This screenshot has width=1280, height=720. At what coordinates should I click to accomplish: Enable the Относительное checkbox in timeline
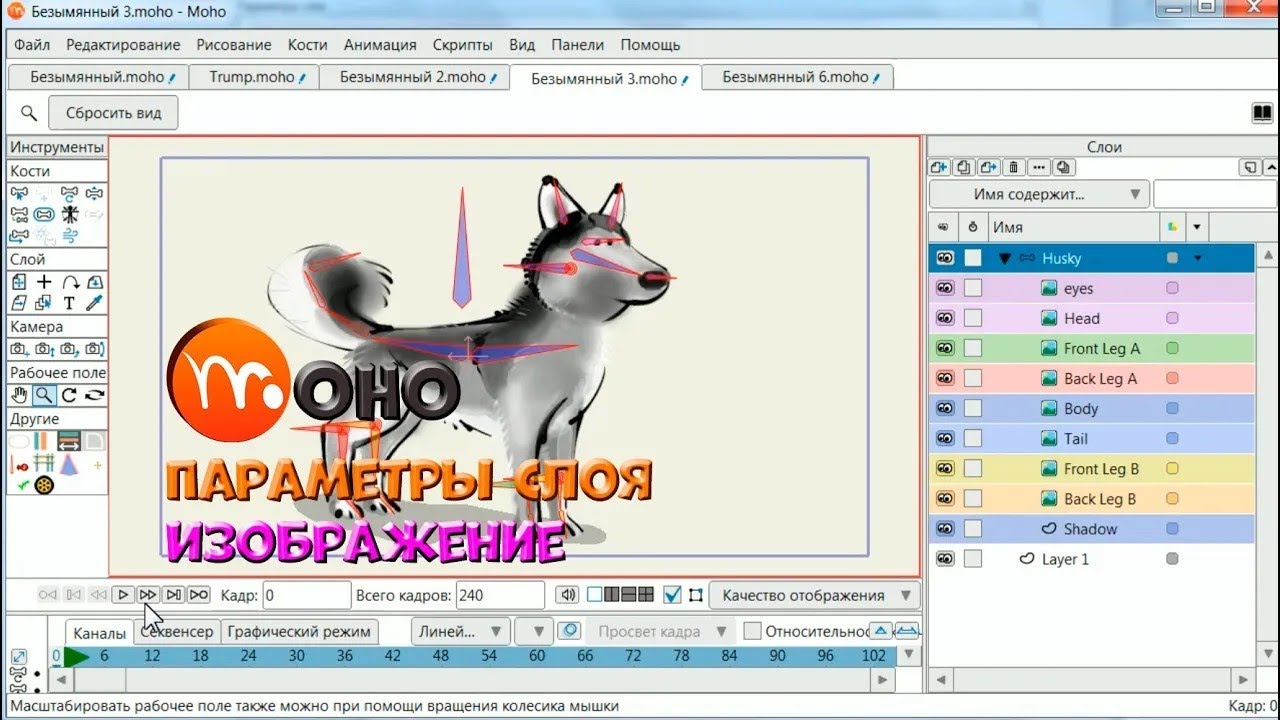pyautogui.click(x=752, y=631)
